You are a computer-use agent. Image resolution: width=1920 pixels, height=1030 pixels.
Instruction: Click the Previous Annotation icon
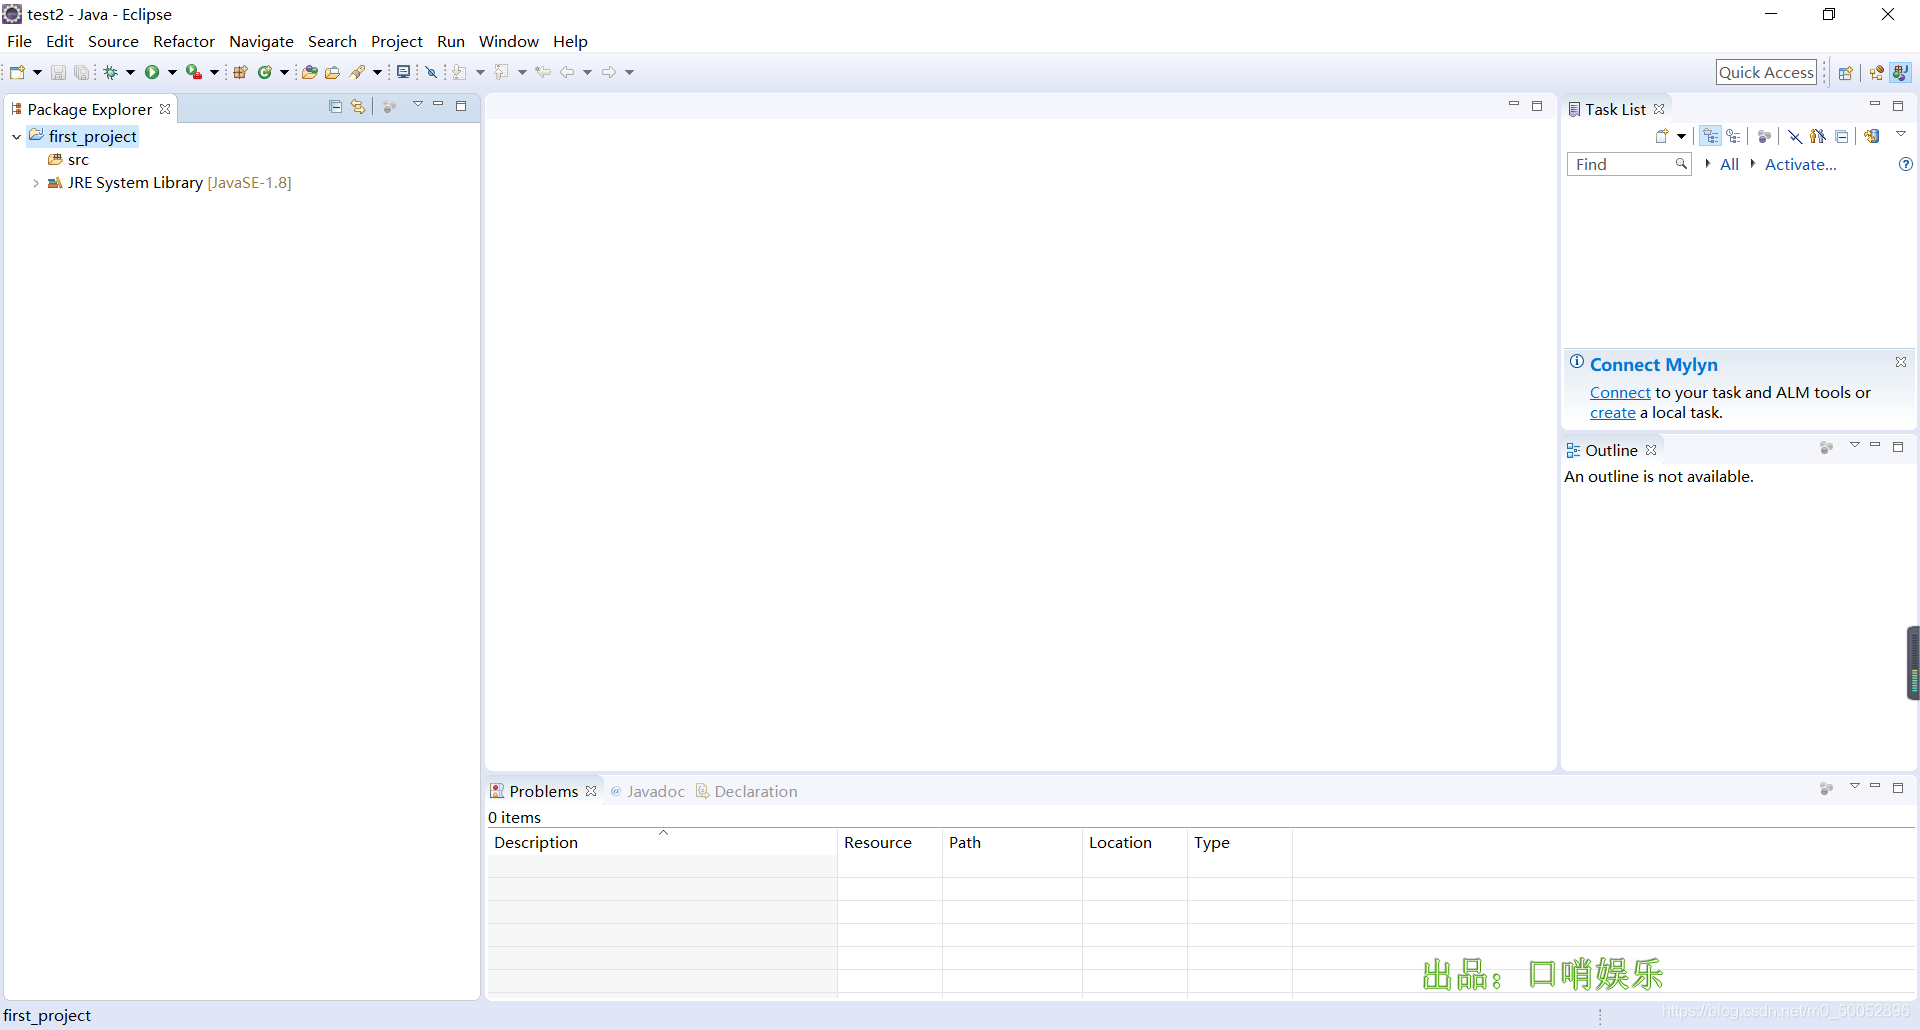pyautogui.click(x=502, y=72)
